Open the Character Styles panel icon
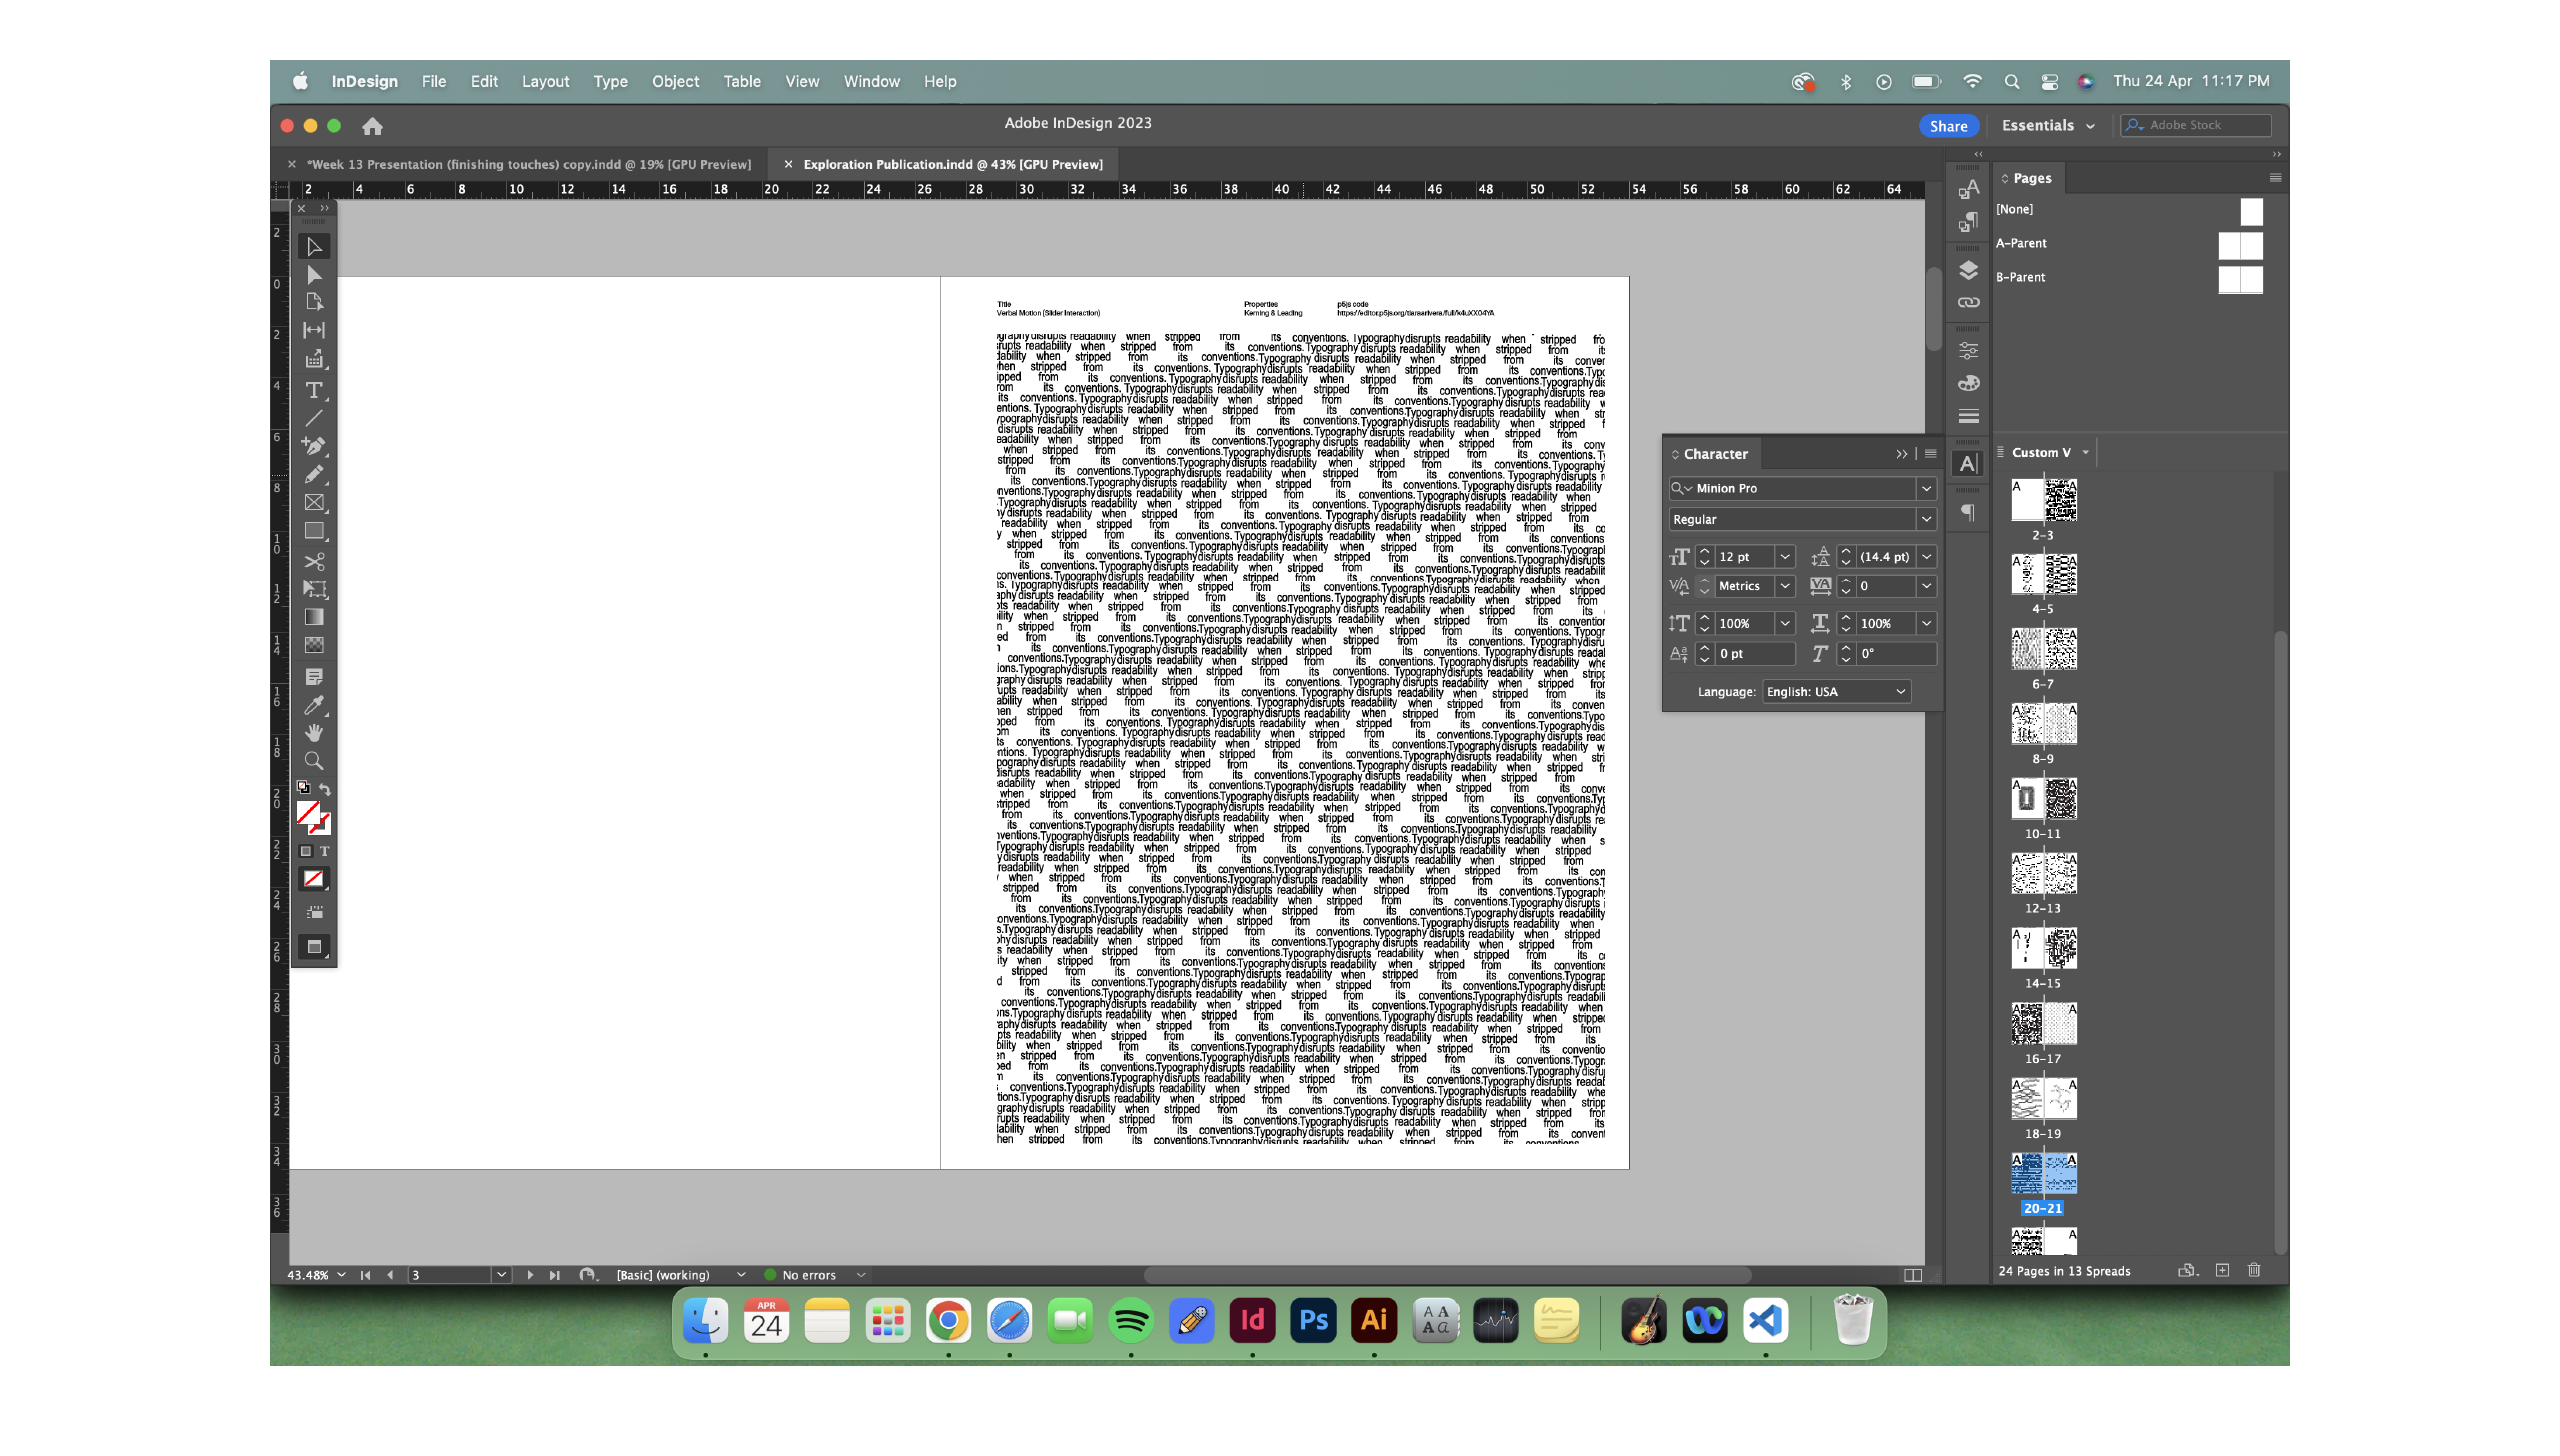The image size is (2560, 1456). point(1968,189)
